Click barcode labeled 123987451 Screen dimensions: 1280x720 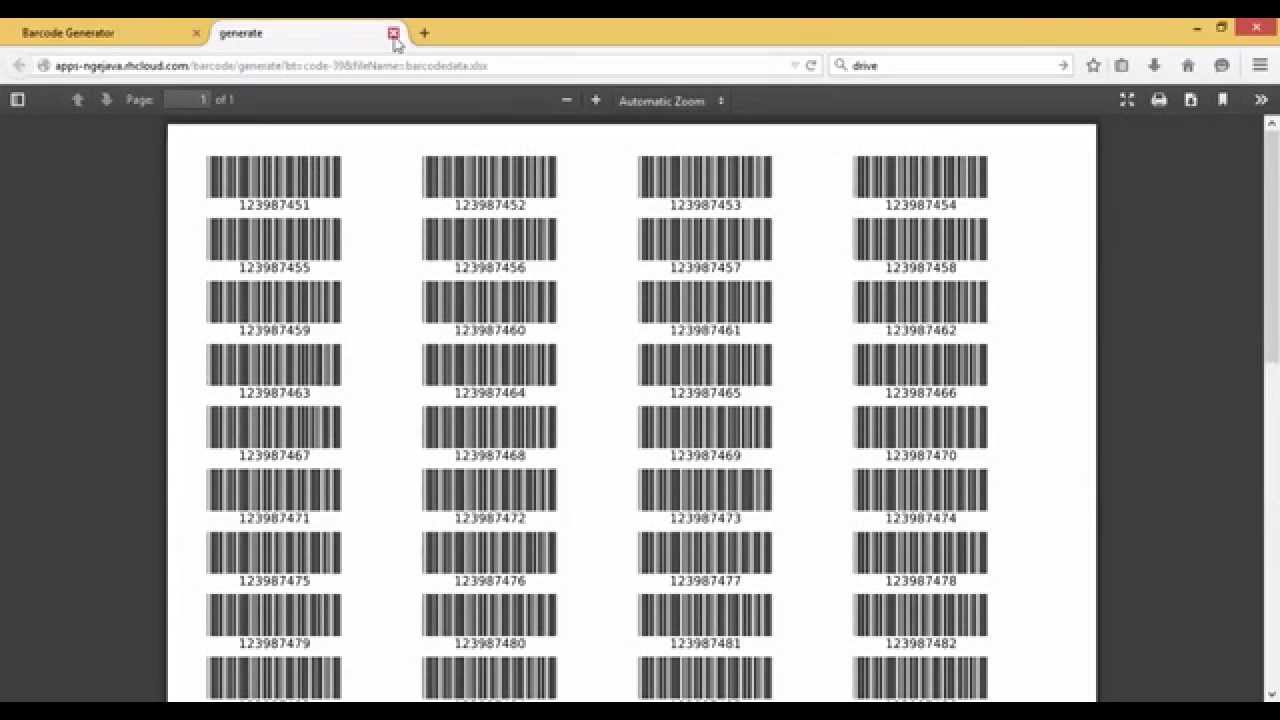click(274, 177)
